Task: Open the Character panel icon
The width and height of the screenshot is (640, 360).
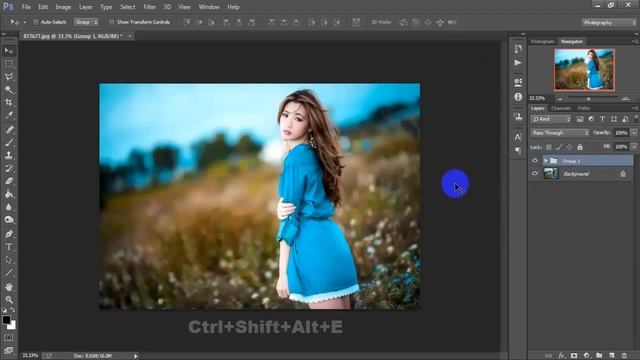Action: [x=518, y=137]
